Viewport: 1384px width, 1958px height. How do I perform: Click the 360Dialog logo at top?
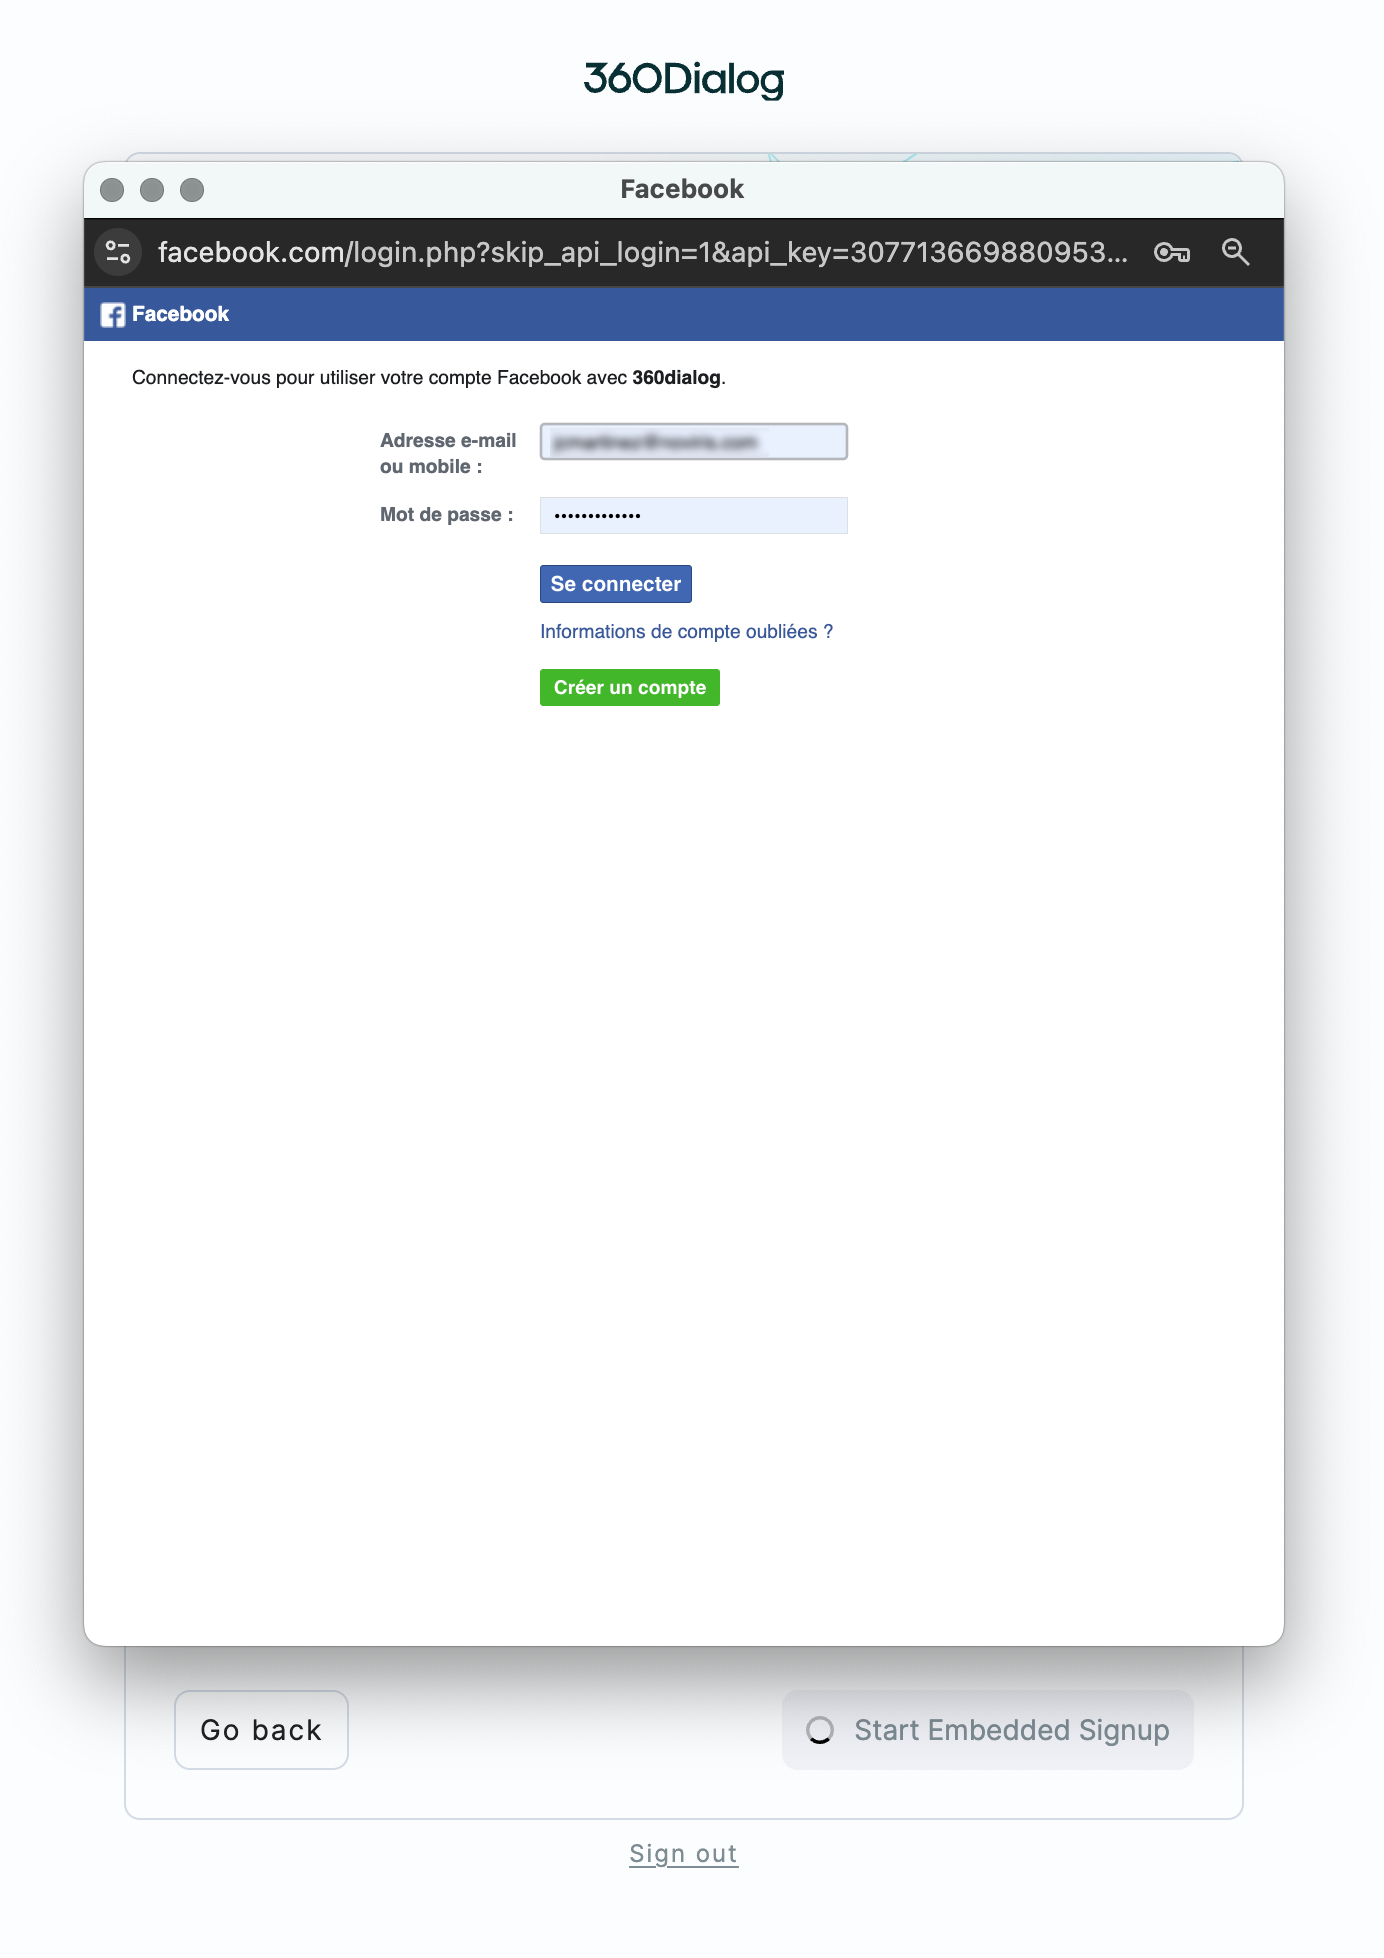(684, 79)
